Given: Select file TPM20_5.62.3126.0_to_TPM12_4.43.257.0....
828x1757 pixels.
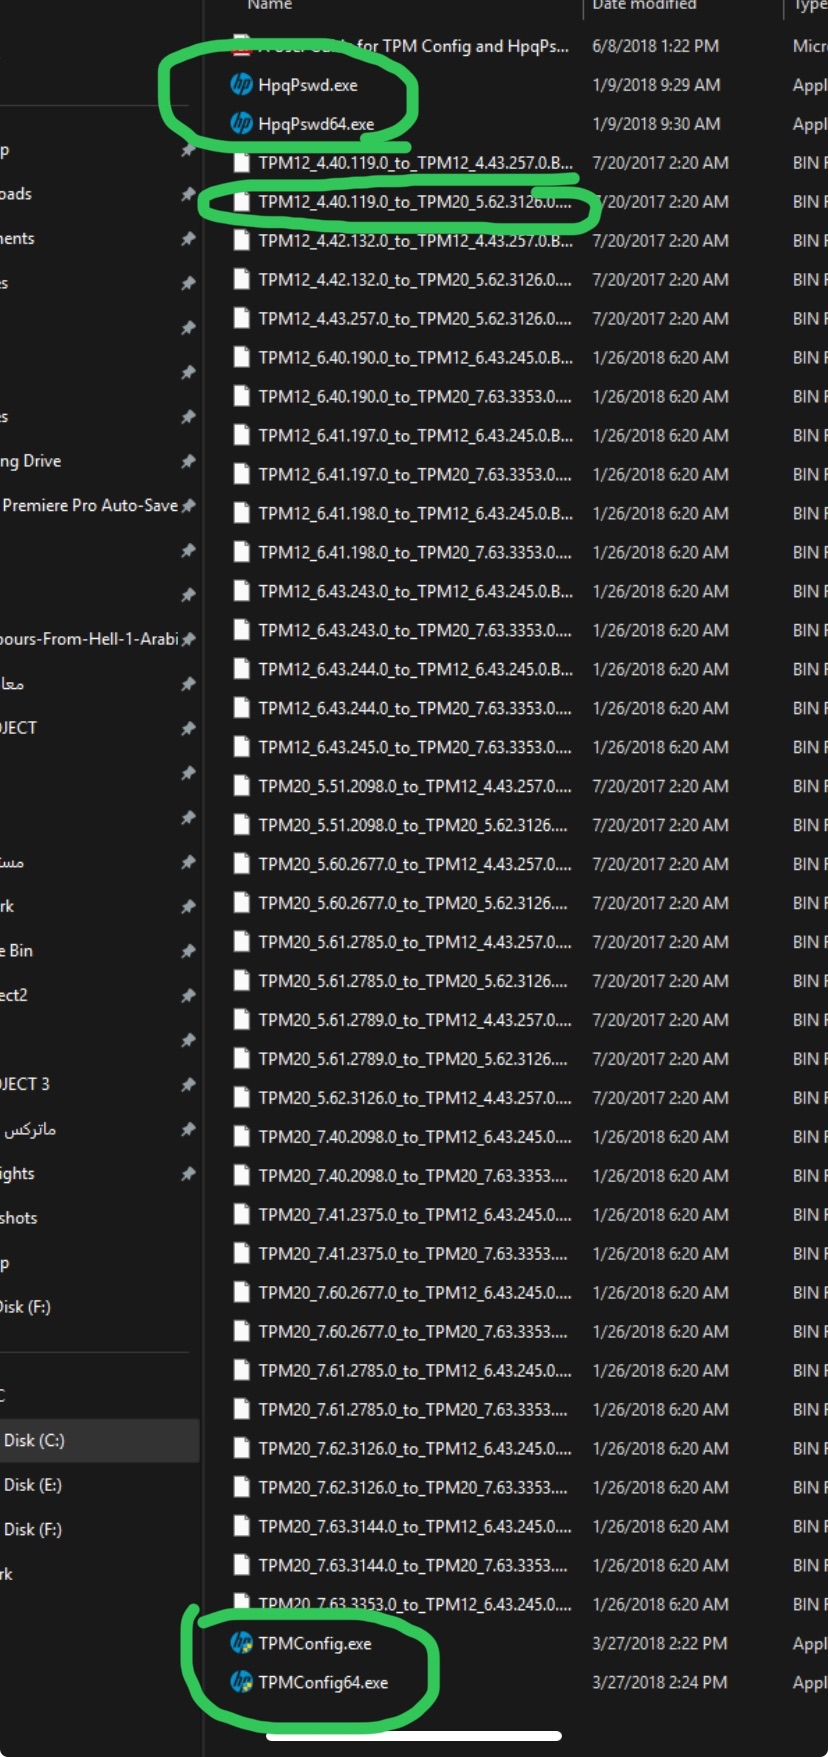Looking at the screenshot, I should (415, 1098).
